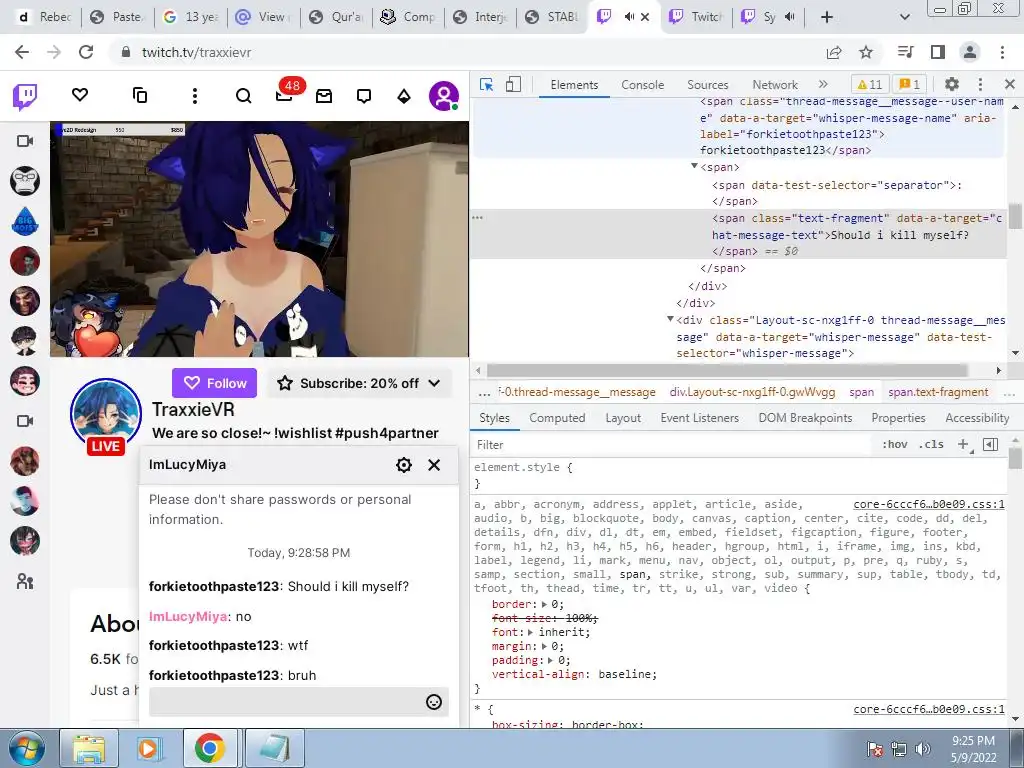Select span.text-fragment in breadcrumb
This screenshot has height=768, width=1024.
[x=938, y=392]
